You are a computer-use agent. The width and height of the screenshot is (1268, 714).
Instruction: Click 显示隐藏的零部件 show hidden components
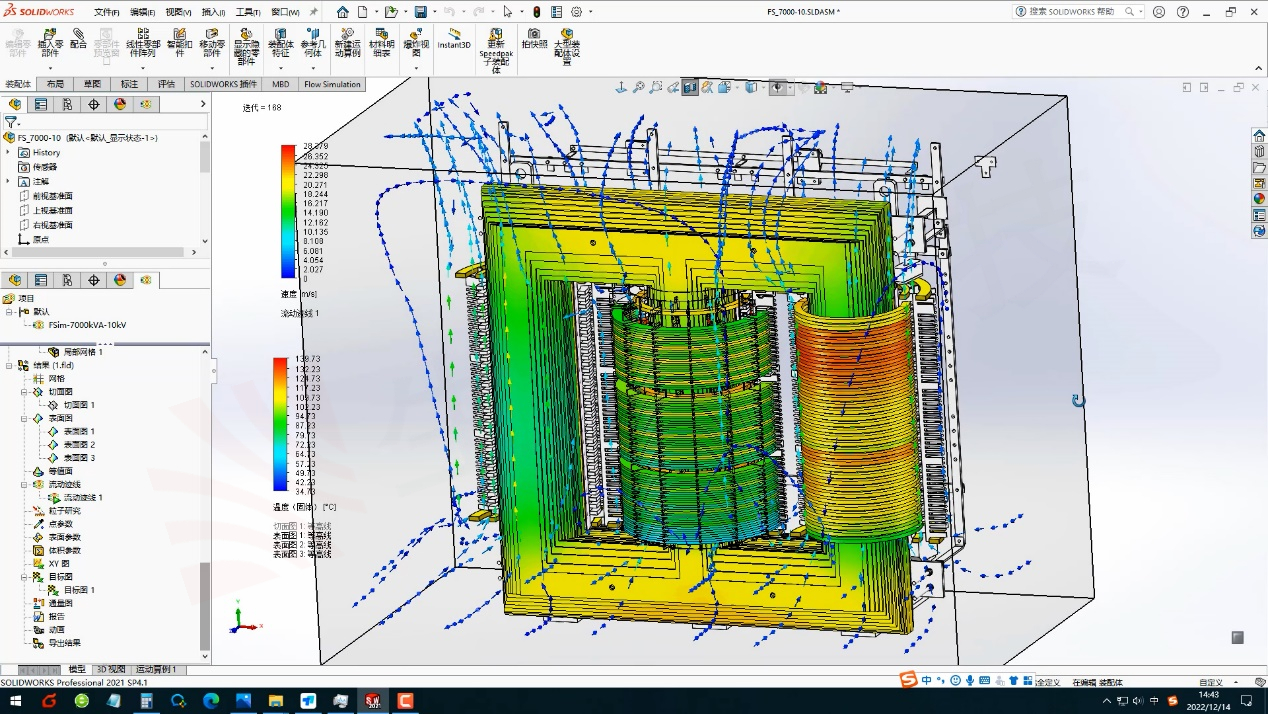(246, 47)
